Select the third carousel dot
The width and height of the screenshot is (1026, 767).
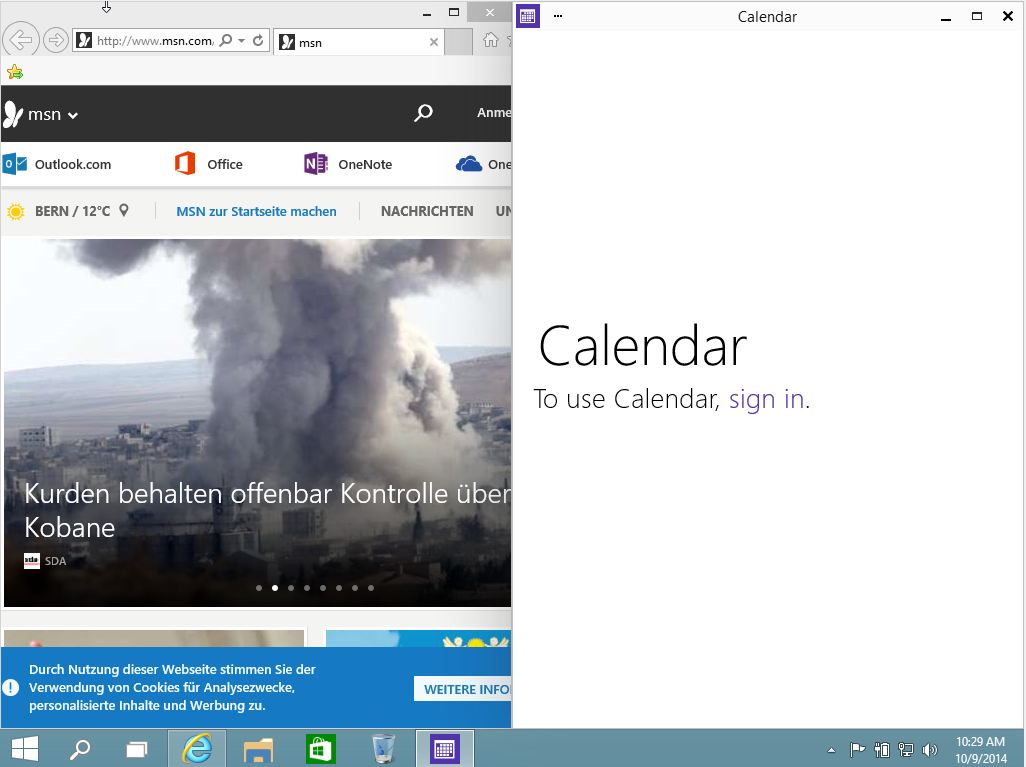(291, 588)
